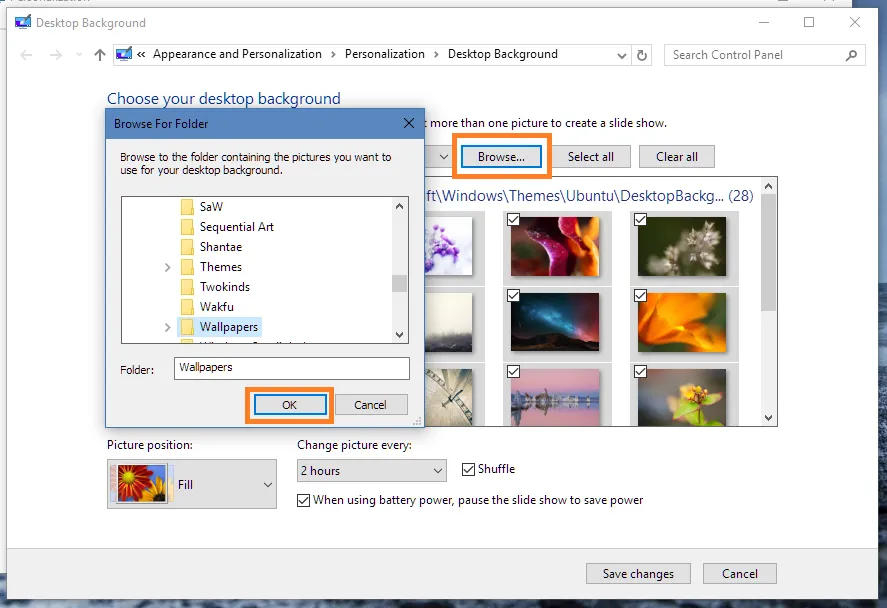Image resolution: width=887 pixels, height=608 pixels.
Task: Select the white blossoms wallpaper thumbnail
Action: coord(682,247)
